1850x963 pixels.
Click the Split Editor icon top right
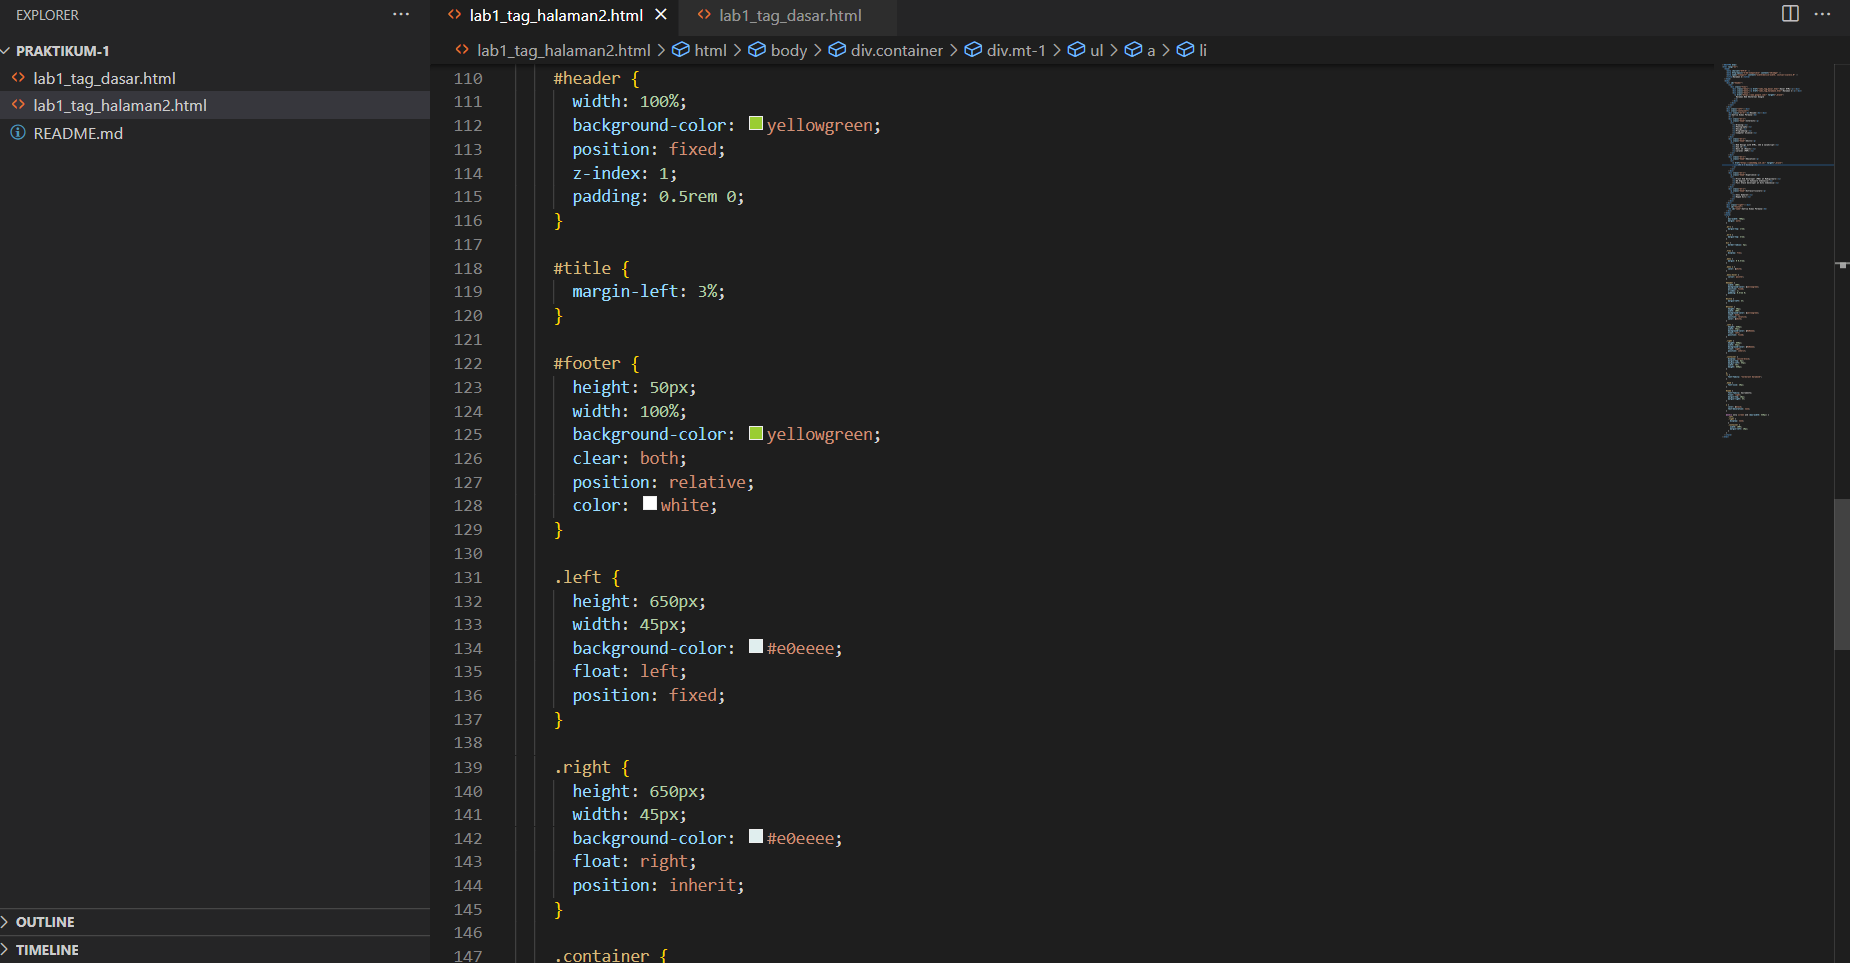(1789, 14)
